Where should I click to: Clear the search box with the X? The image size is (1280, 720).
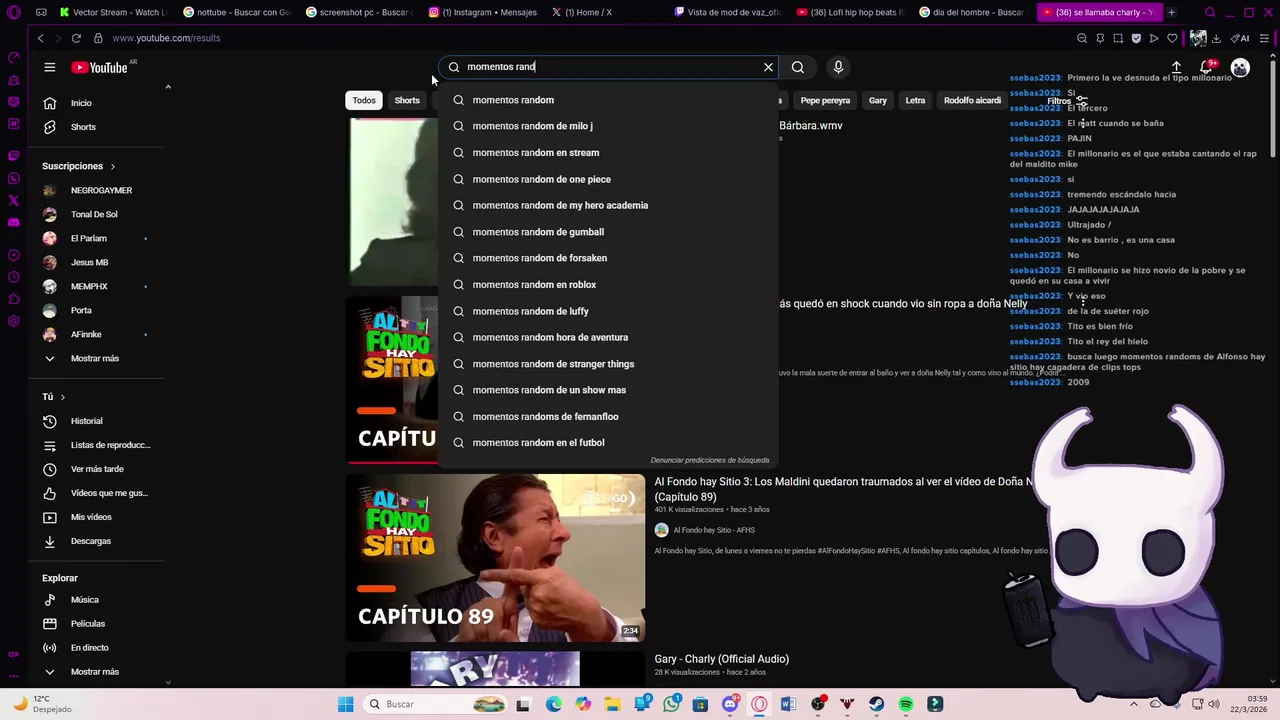(768, 67)
